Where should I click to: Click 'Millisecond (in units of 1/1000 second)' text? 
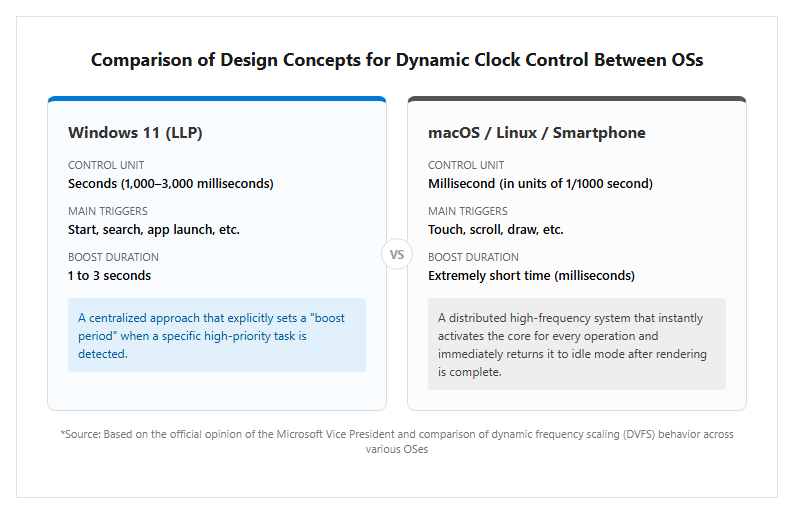click(540, 183)
